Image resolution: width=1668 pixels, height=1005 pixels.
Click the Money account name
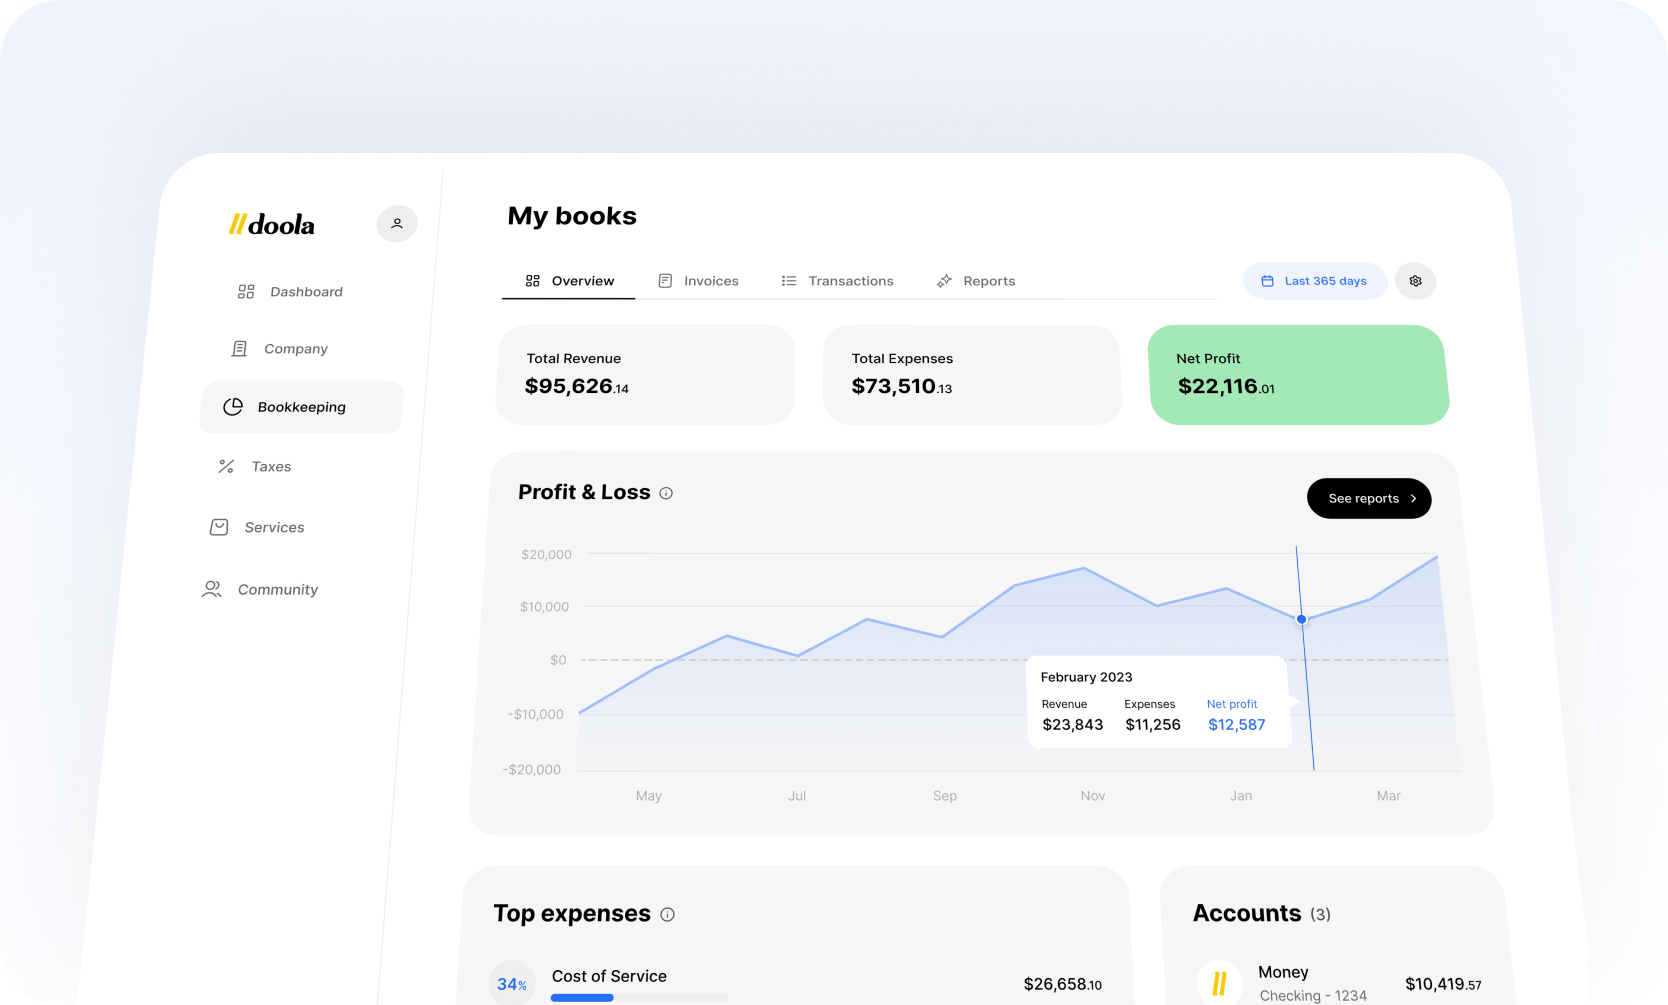1284,972
